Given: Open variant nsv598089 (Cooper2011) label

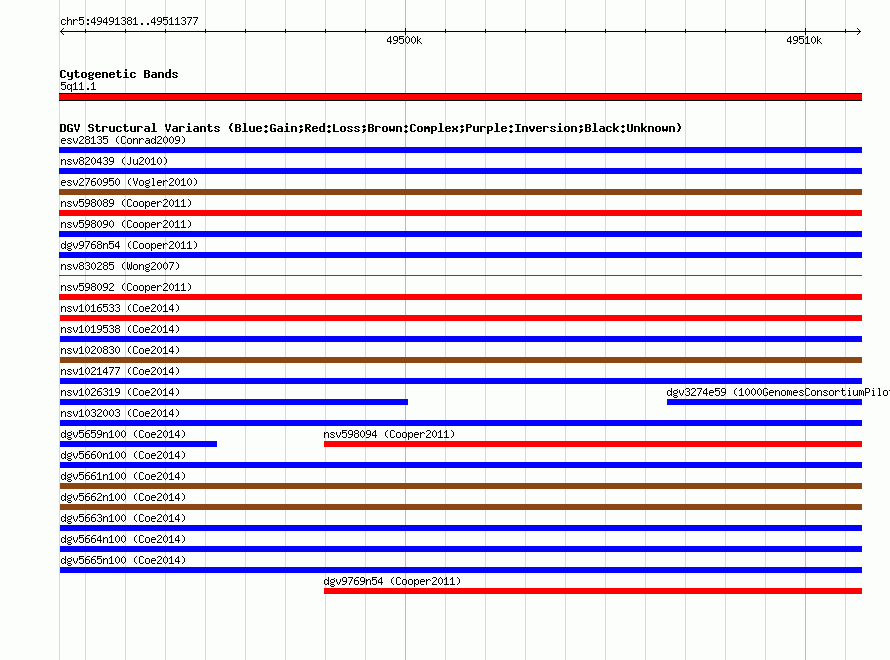Looking at the screenshot, I should pos(126,203).
